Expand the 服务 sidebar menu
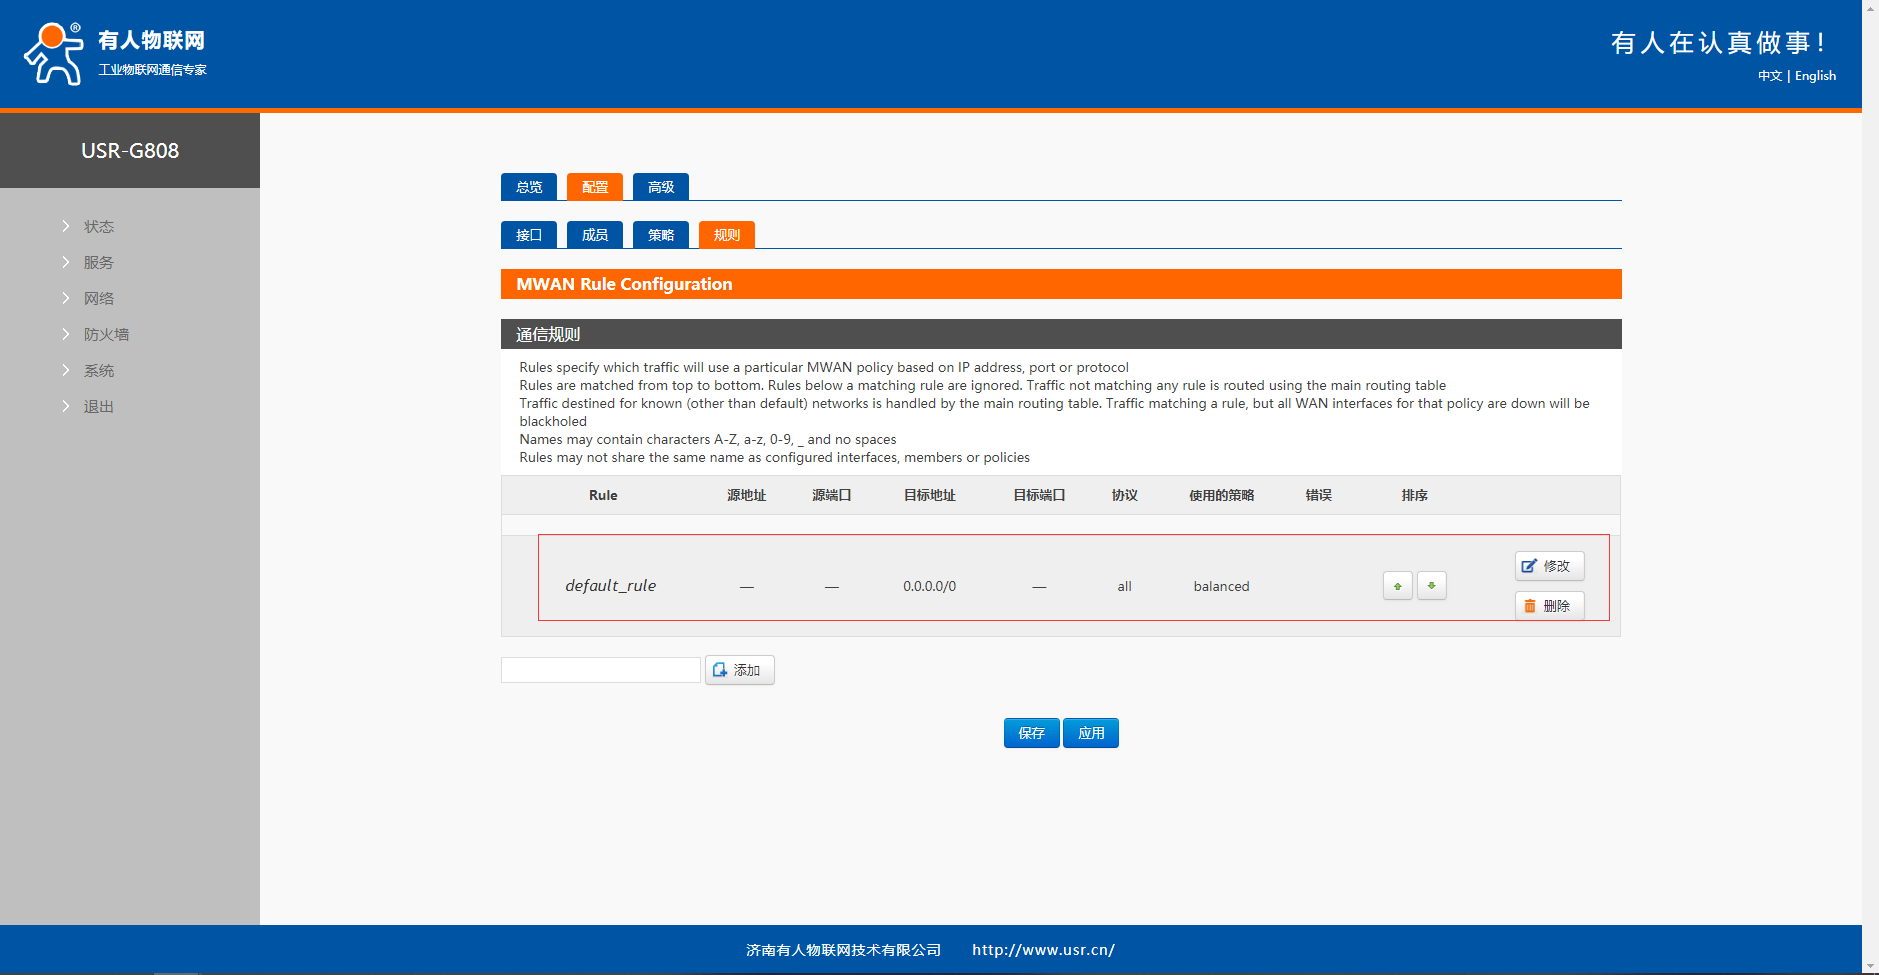This screenshot has width=1879, height=975. click(x=98, y=263)
